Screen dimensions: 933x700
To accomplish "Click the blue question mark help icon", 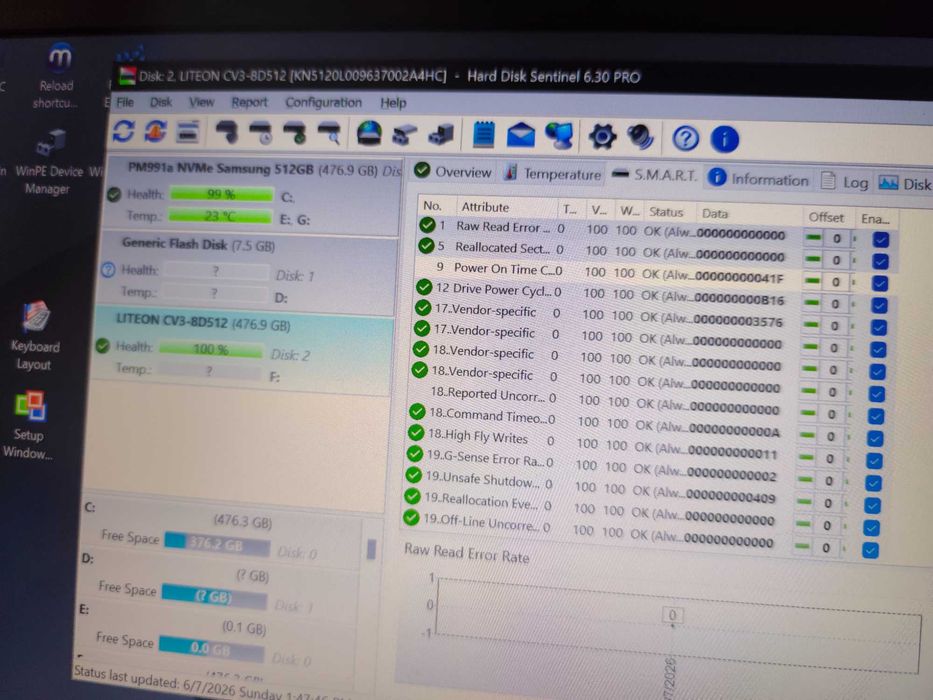I will pyautogui.click(x=685, y=139).
